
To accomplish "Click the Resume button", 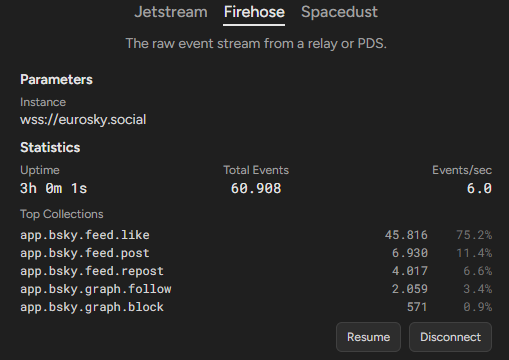I will tap(368, 337).
